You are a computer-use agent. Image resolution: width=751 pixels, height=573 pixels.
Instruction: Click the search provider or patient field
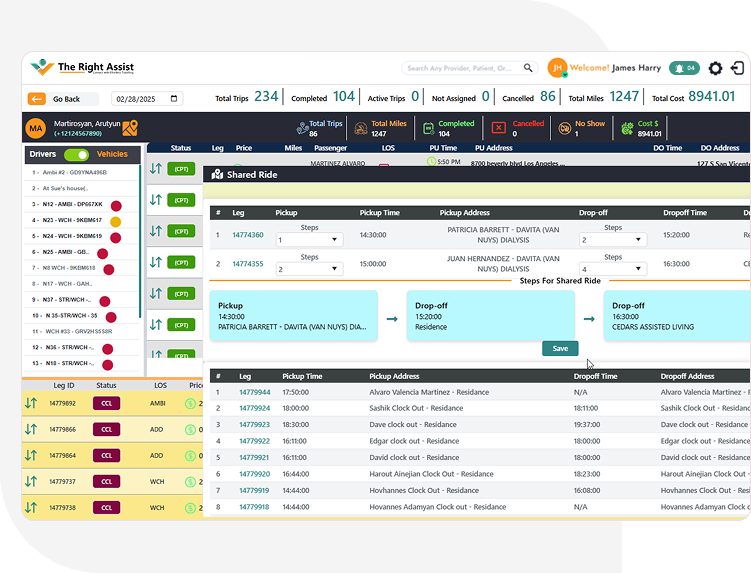(462, 68)
